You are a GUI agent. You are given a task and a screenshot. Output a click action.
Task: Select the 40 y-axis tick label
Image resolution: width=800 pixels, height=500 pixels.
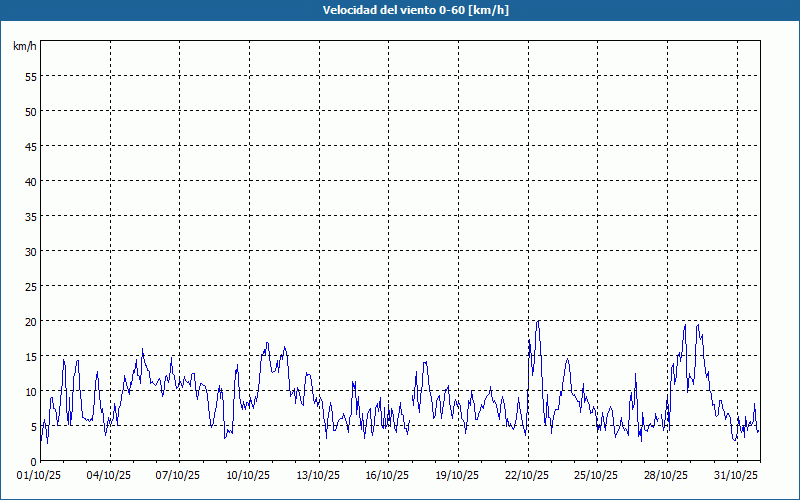click(x=31, y=181)
